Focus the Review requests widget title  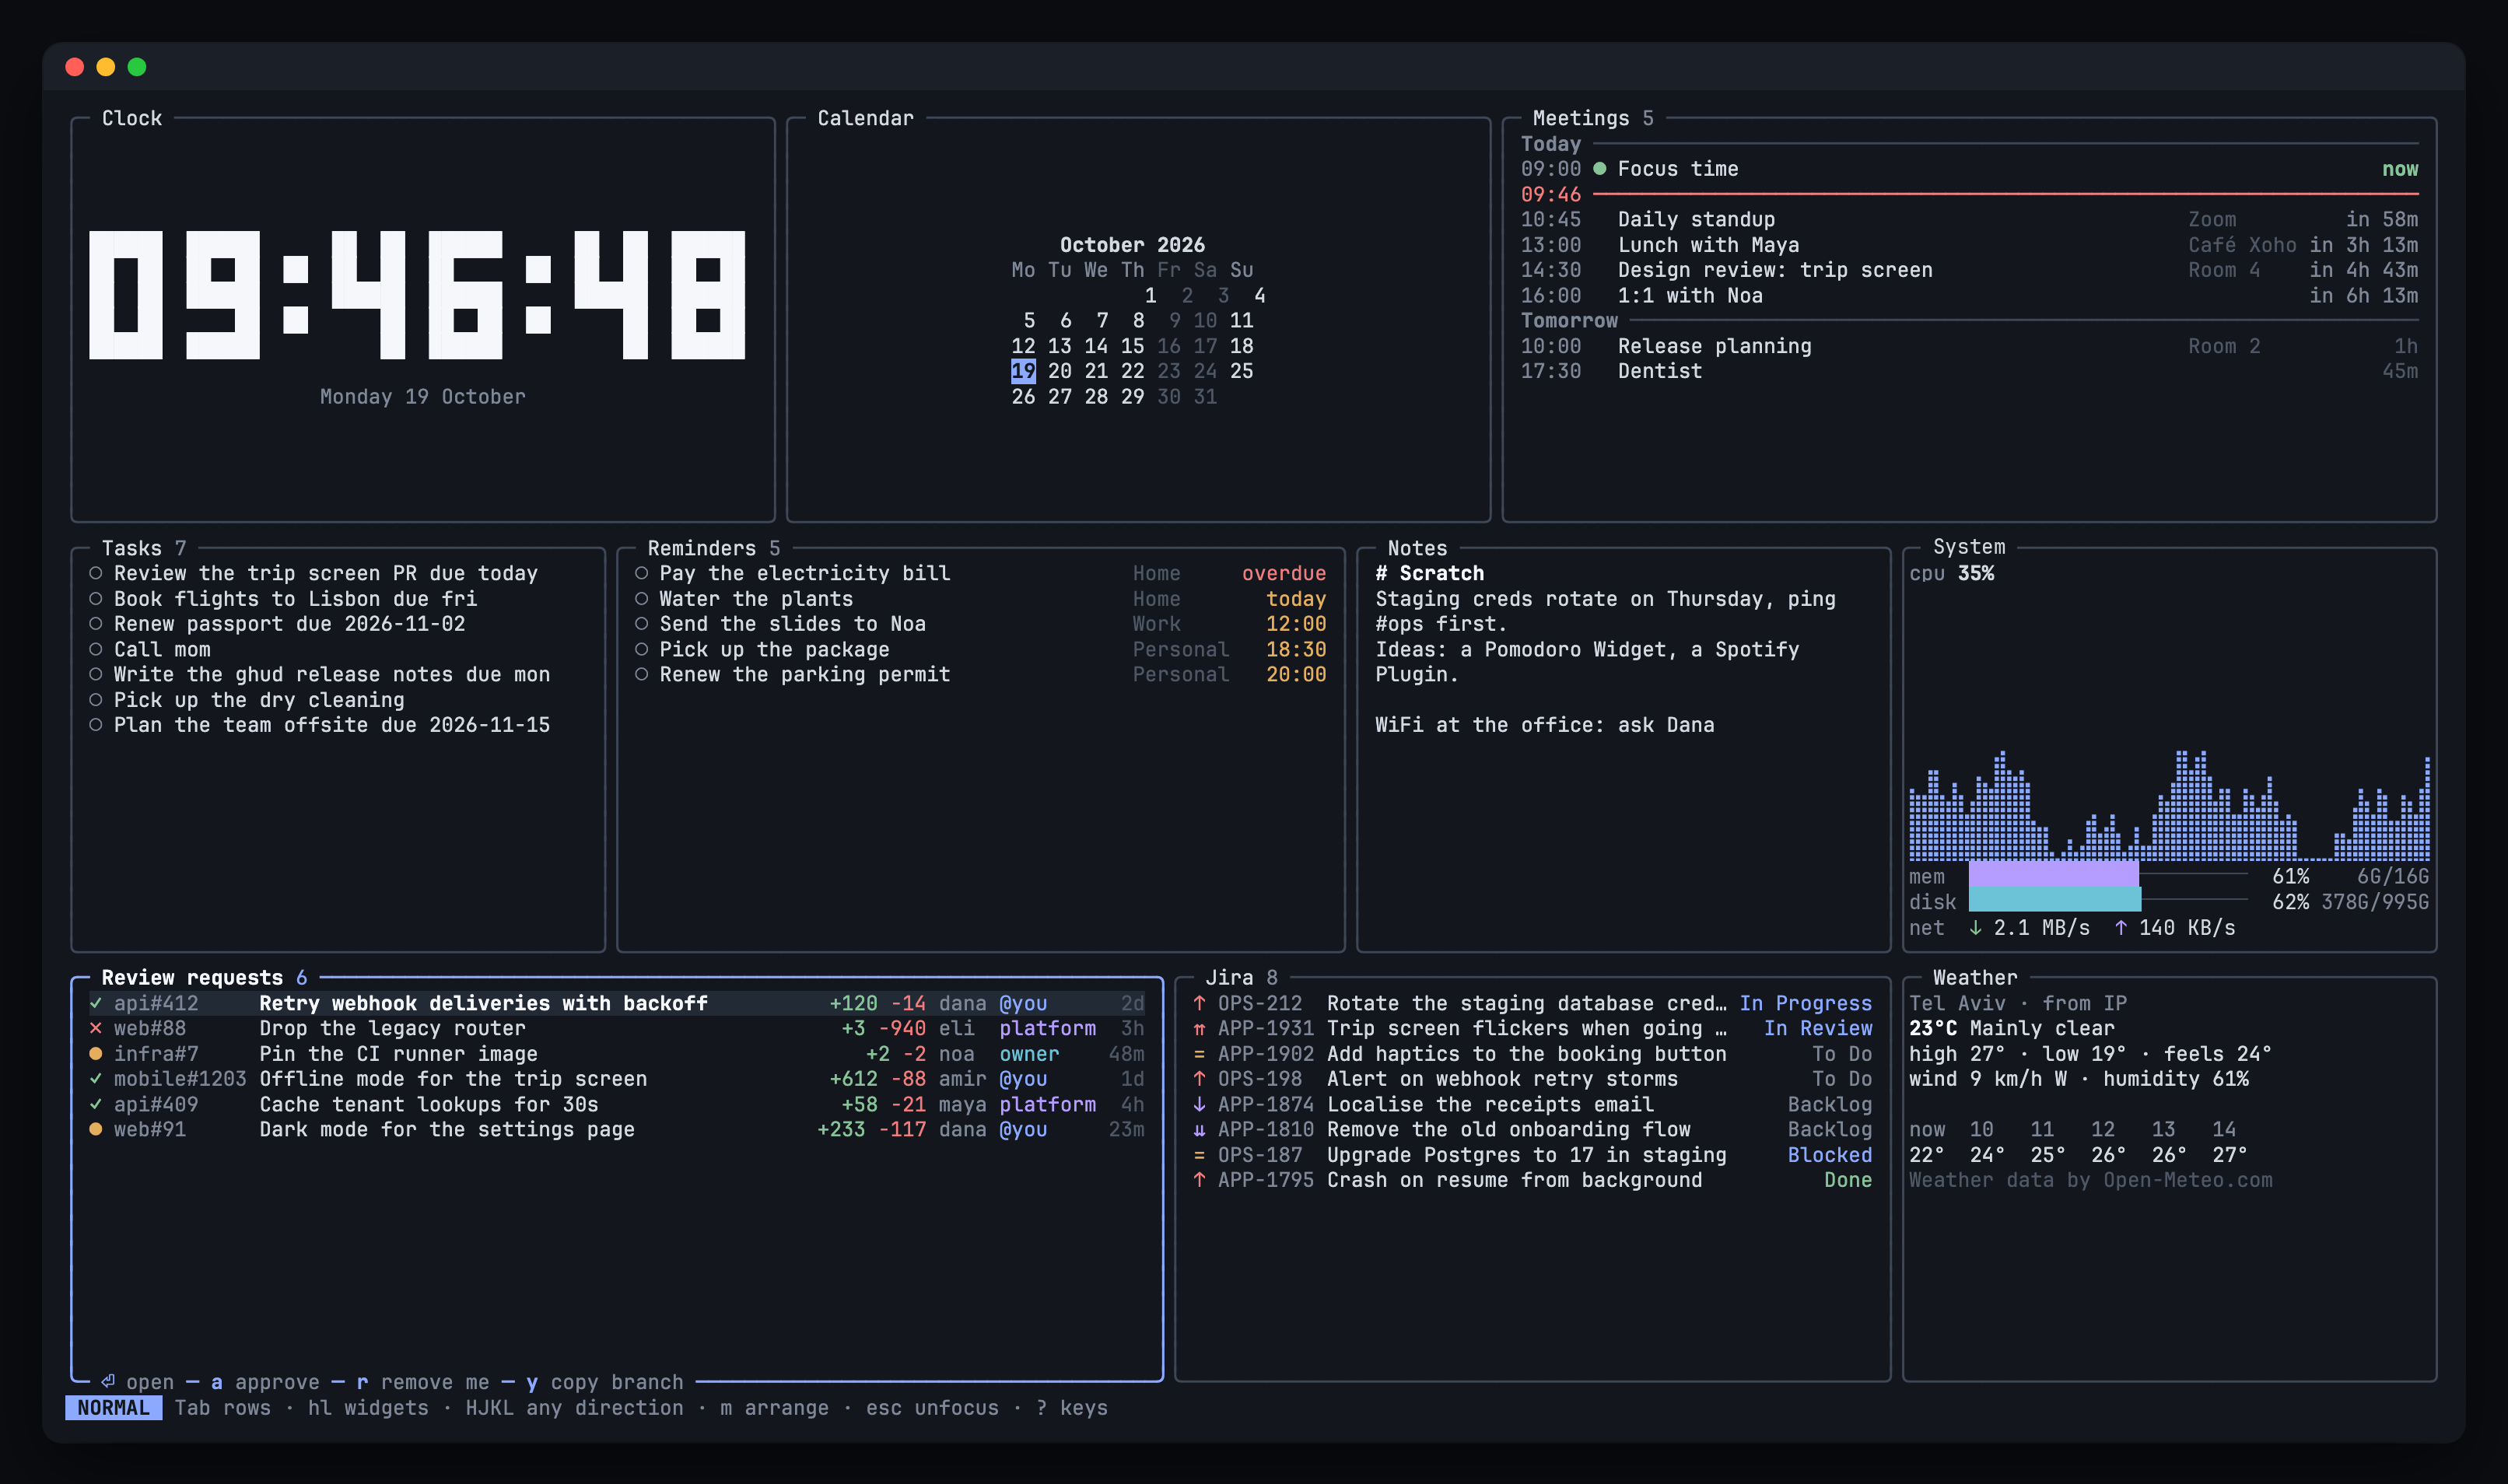point(192,978)
